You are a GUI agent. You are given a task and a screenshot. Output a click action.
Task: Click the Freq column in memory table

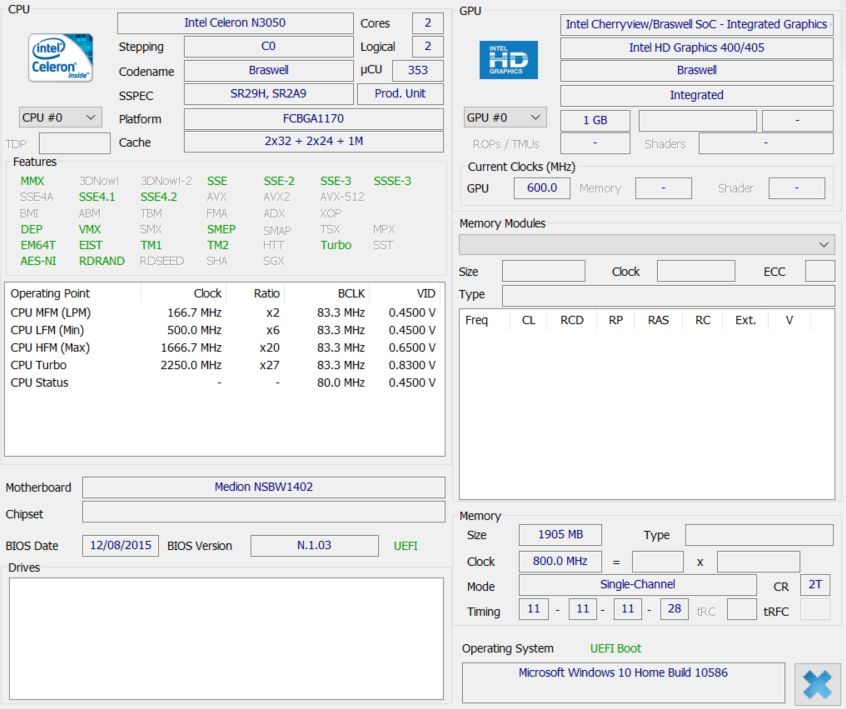(x=477, y=321)
